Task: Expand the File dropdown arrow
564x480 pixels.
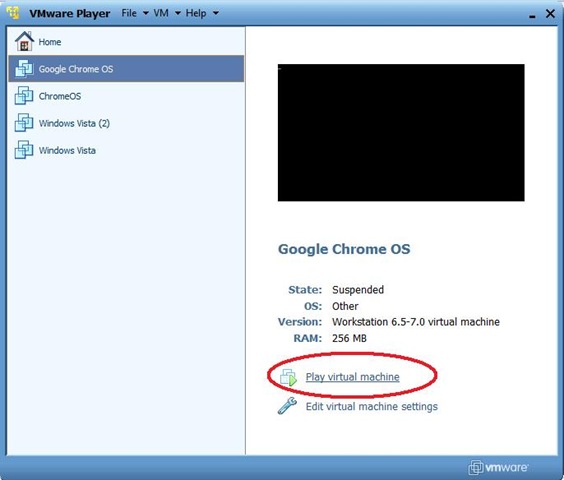Action: tap(146, 13)
